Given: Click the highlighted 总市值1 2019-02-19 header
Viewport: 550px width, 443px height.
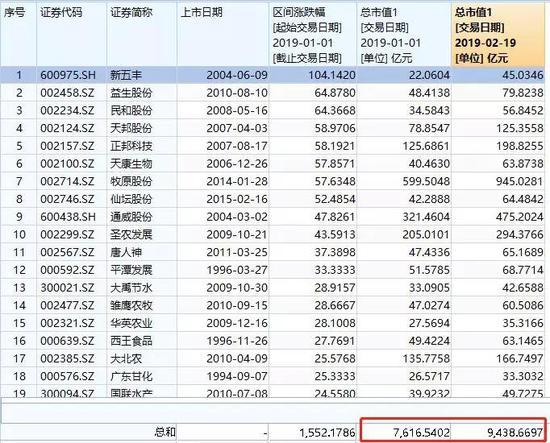Looking at the screenshot, I should (498, 34).
